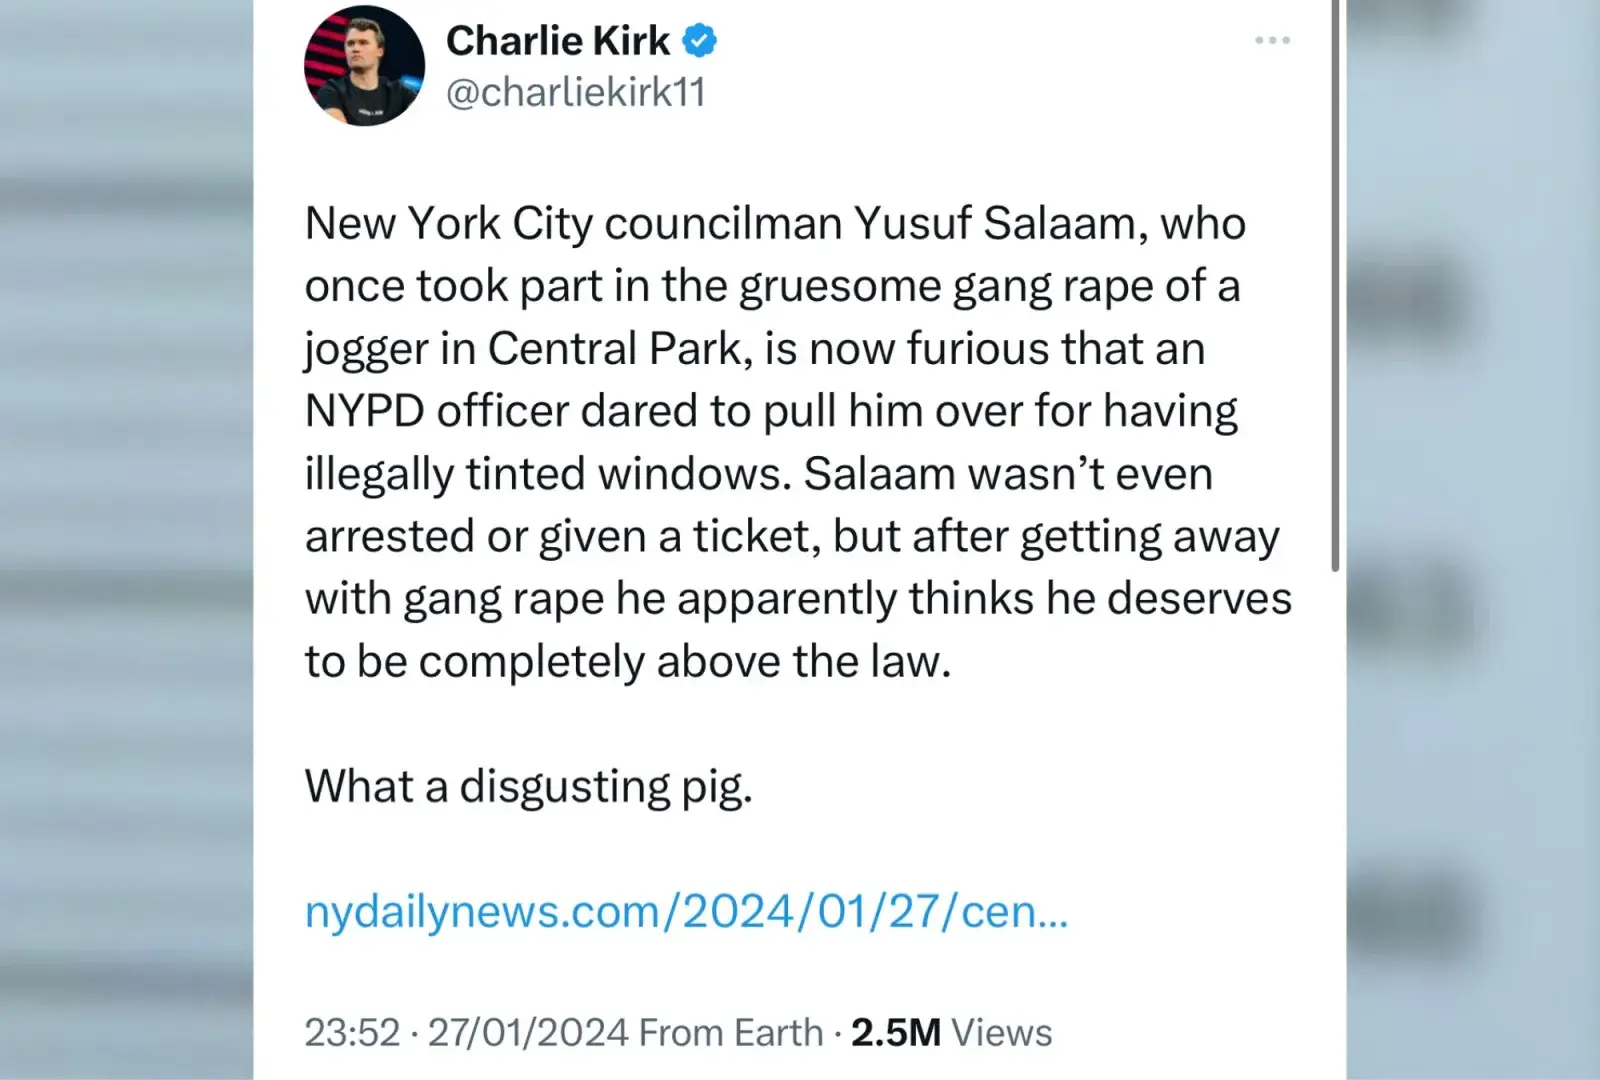This screenshot has height=1080, width=1600.
Task: Click the Charlie Kirk display name
Action: (x=558, y=40)
